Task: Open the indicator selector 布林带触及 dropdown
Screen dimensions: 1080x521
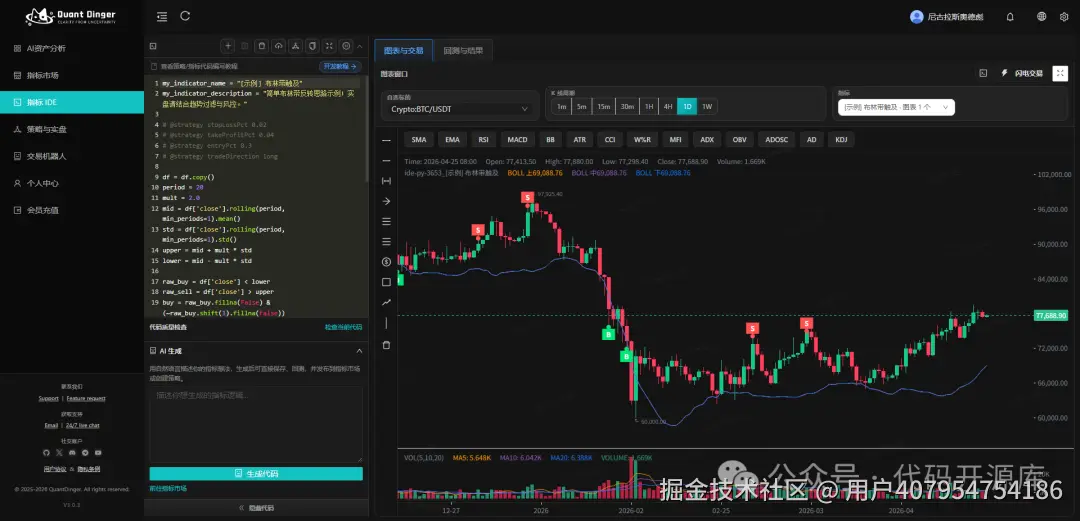Action: pyautogui.click(x=896, y=107)
